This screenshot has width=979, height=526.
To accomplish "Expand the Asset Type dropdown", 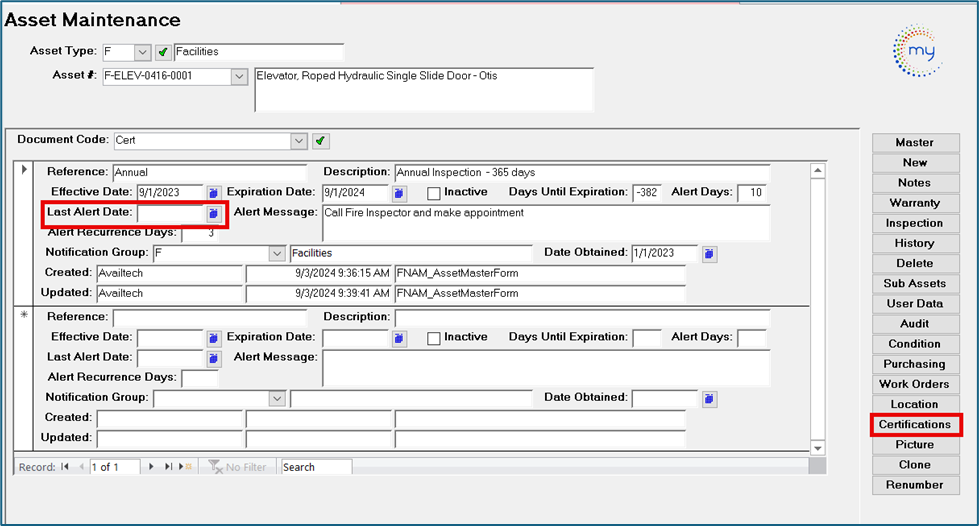I will click(x=141, y=52).
